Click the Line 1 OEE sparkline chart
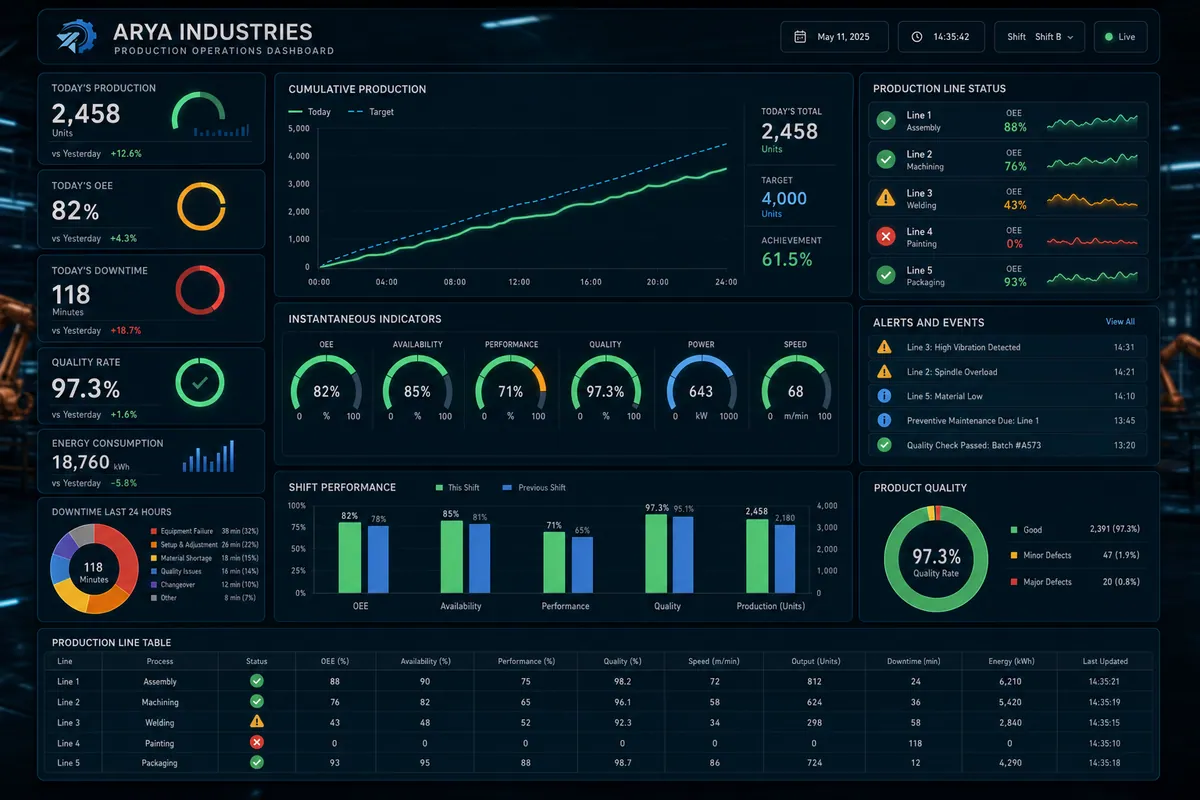Image resolution: width=1200 pixels, height=800 pixels. [1092, 122]
